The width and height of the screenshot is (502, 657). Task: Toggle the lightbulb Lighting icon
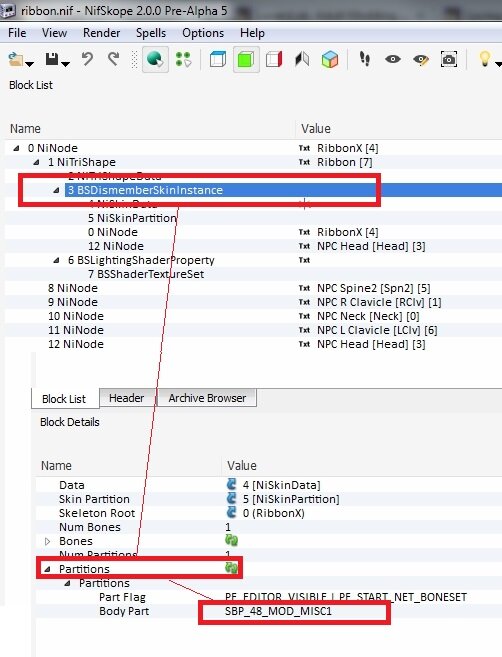coord(484,59)
